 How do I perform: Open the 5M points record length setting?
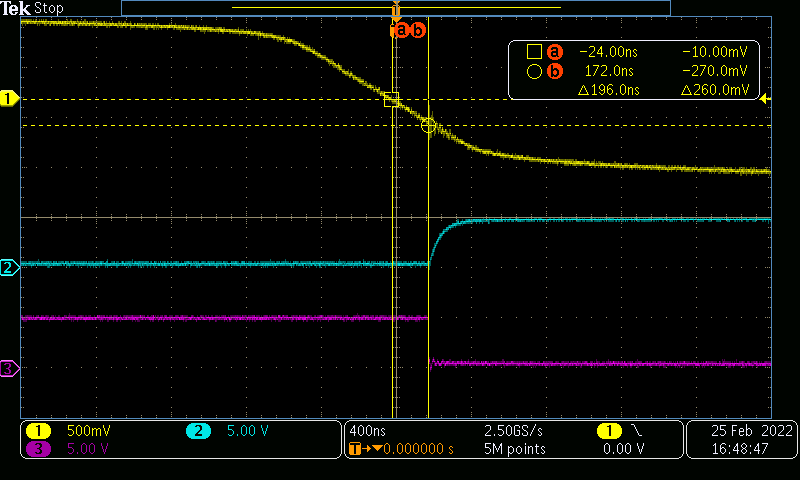pos(515,449)
